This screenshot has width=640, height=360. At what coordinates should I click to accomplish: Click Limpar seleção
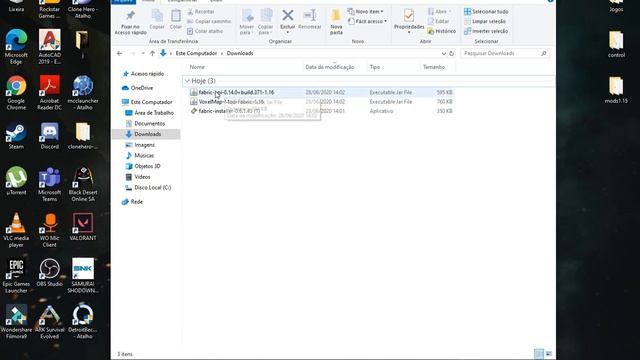click(485, 21)
